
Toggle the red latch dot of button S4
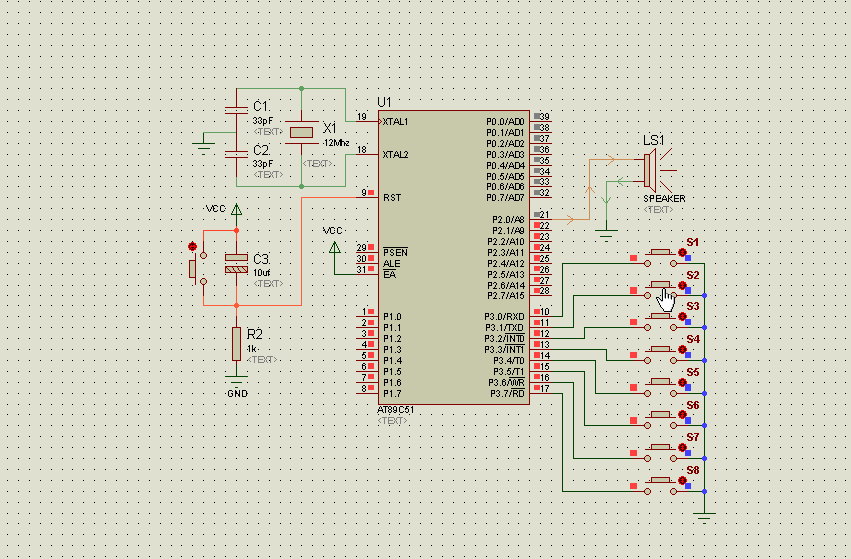pos(682,350)
